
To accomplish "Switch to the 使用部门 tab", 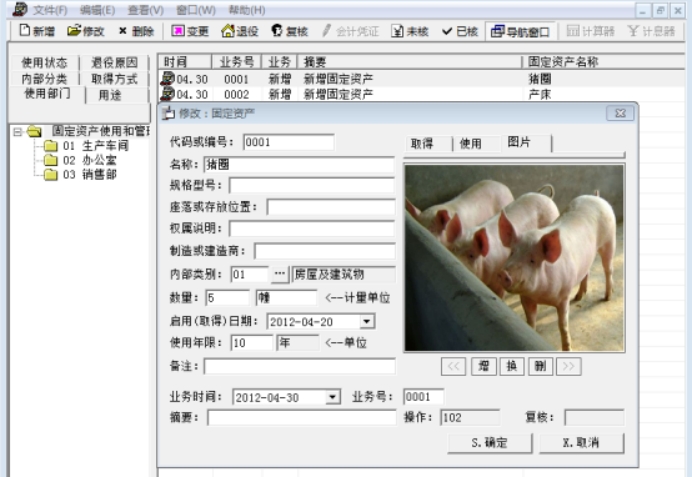I will point(47,94).
